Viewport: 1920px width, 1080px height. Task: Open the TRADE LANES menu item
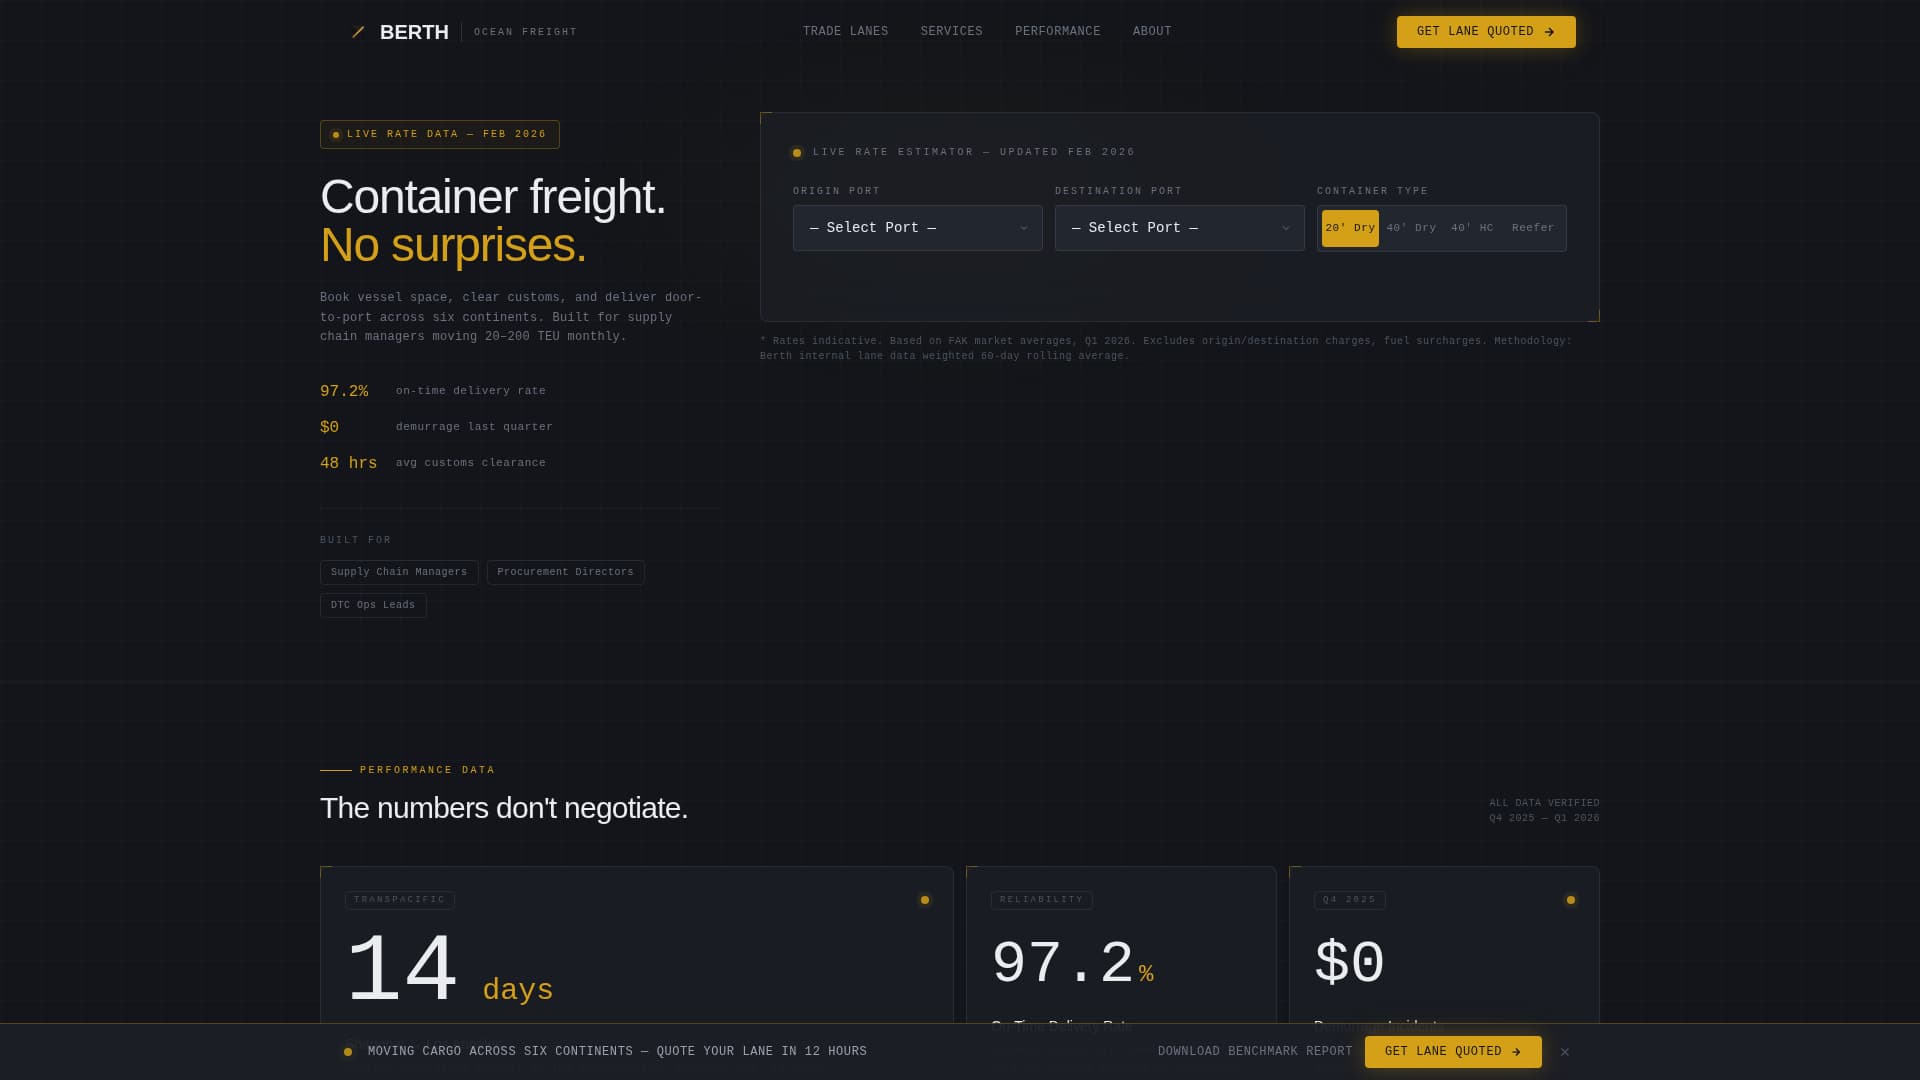tap(845, 31)
